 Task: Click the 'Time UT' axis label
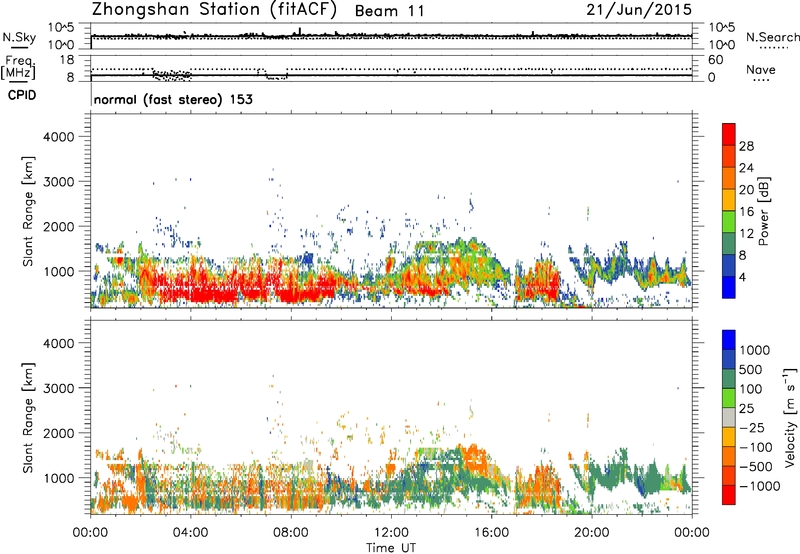(391, 548)
